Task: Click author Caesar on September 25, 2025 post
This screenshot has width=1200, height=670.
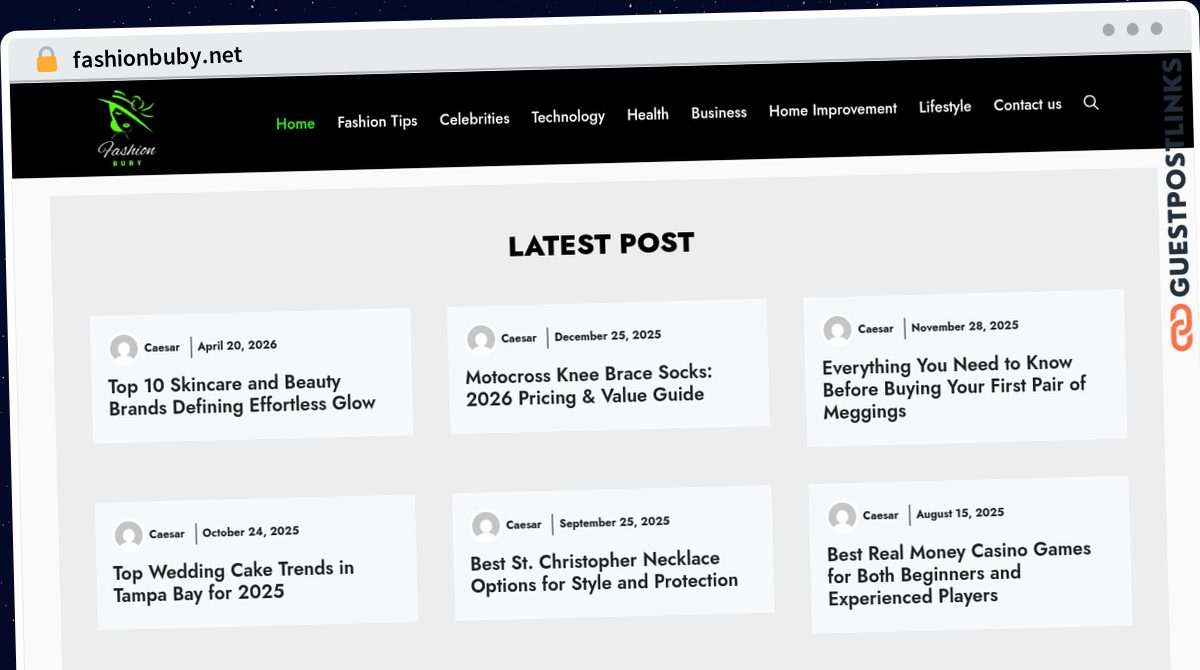Action: pos(524,525)
